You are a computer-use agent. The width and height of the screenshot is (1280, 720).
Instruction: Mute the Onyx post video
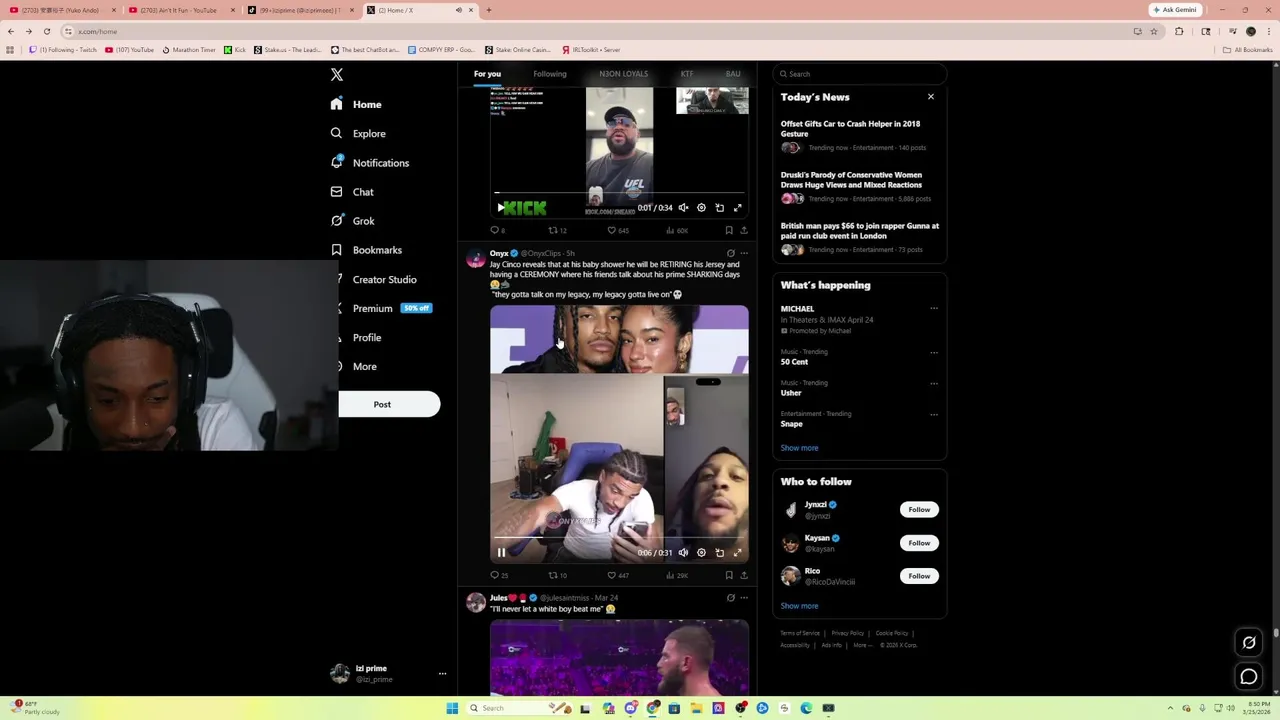(683, 552)
